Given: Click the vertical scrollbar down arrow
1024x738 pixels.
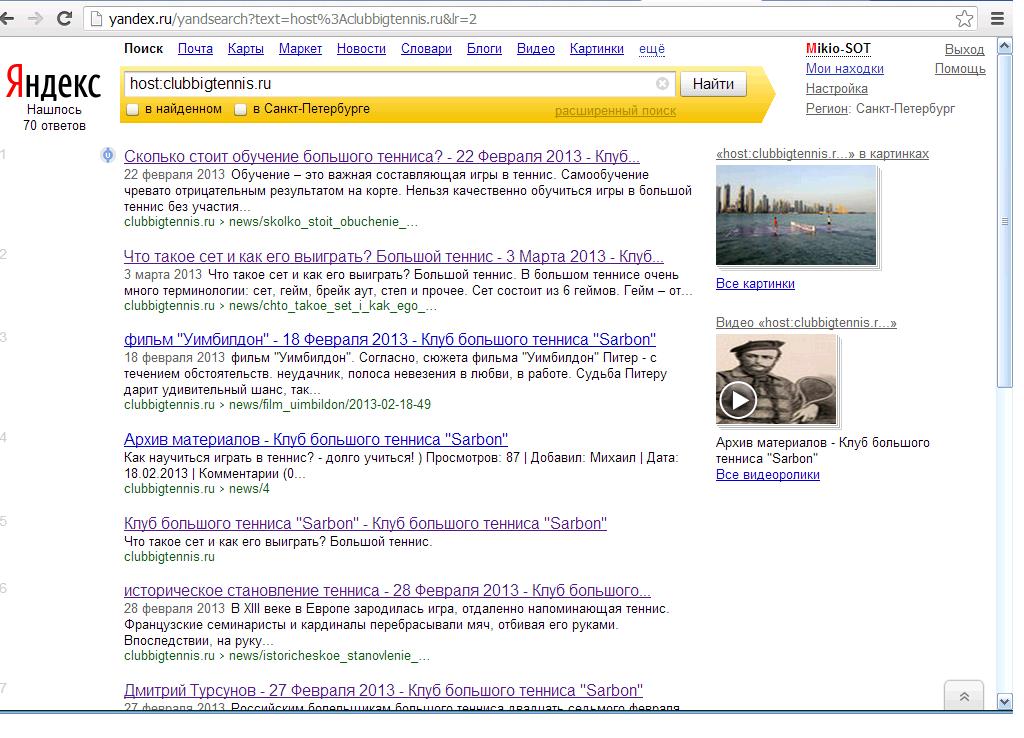Looking at the screenshot, I should click(x=1005, y=702).
